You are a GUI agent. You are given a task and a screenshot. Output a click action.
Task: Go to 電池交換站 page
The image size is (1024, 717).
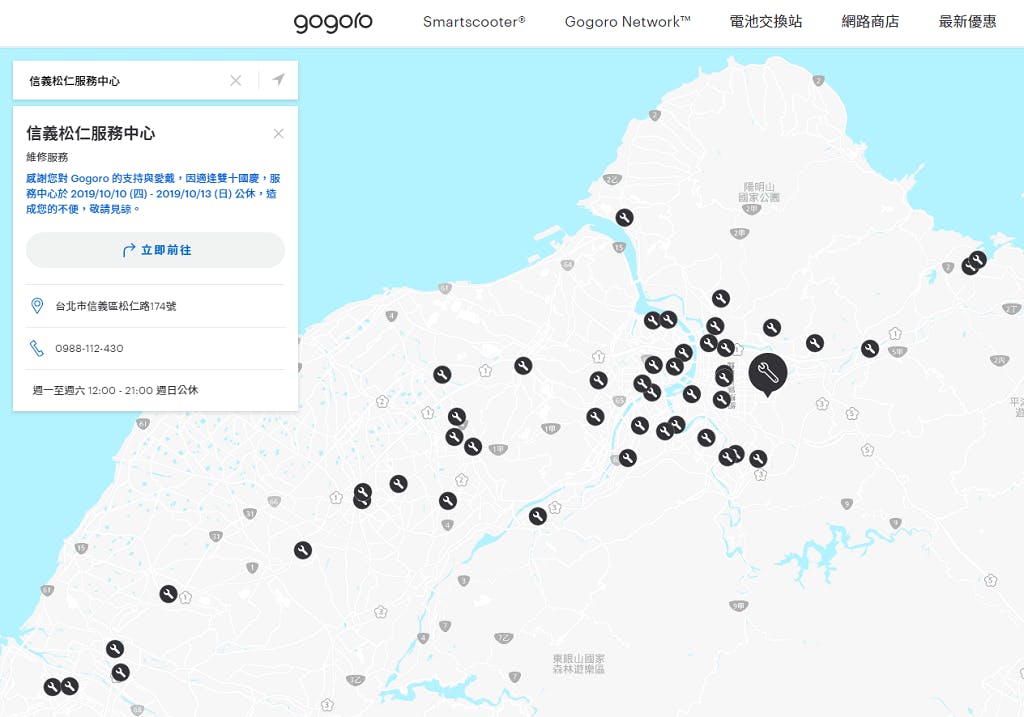tap(765, 22)
